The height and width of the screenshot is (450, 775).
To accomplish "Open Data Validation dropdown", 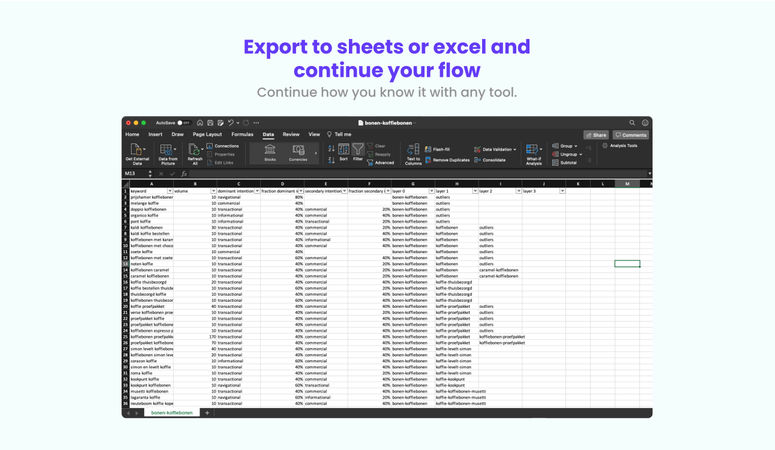I will 495,149.
